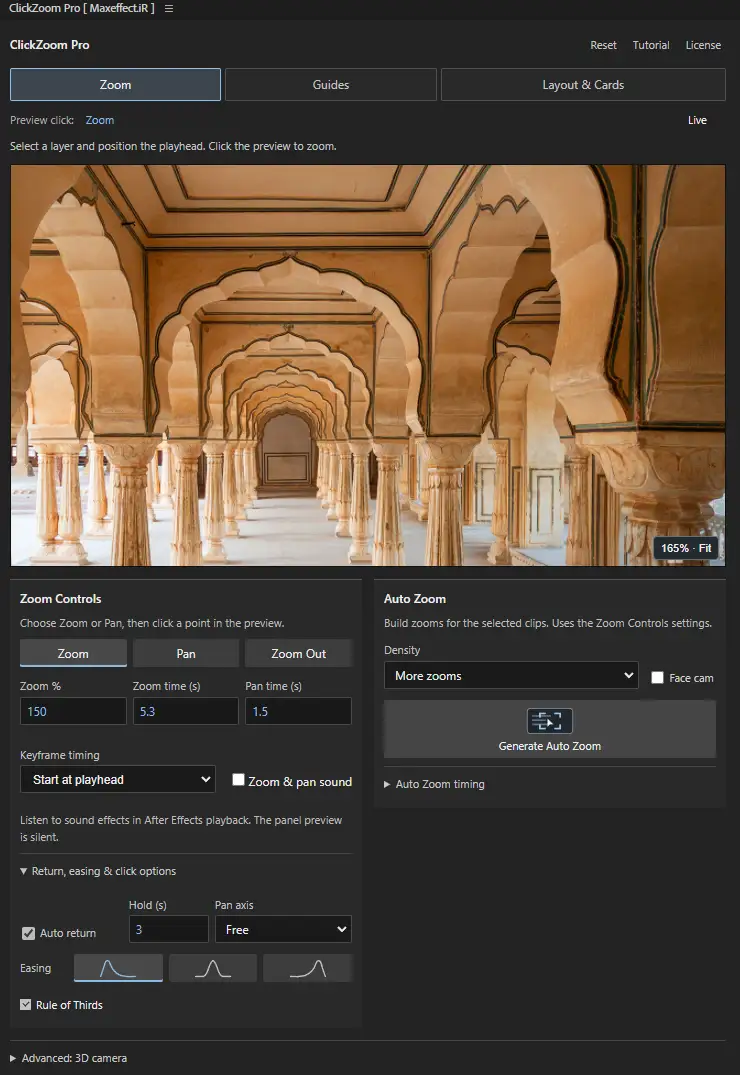
Task: Open the panel hamburger menu icon
Action: click(169, 9)
